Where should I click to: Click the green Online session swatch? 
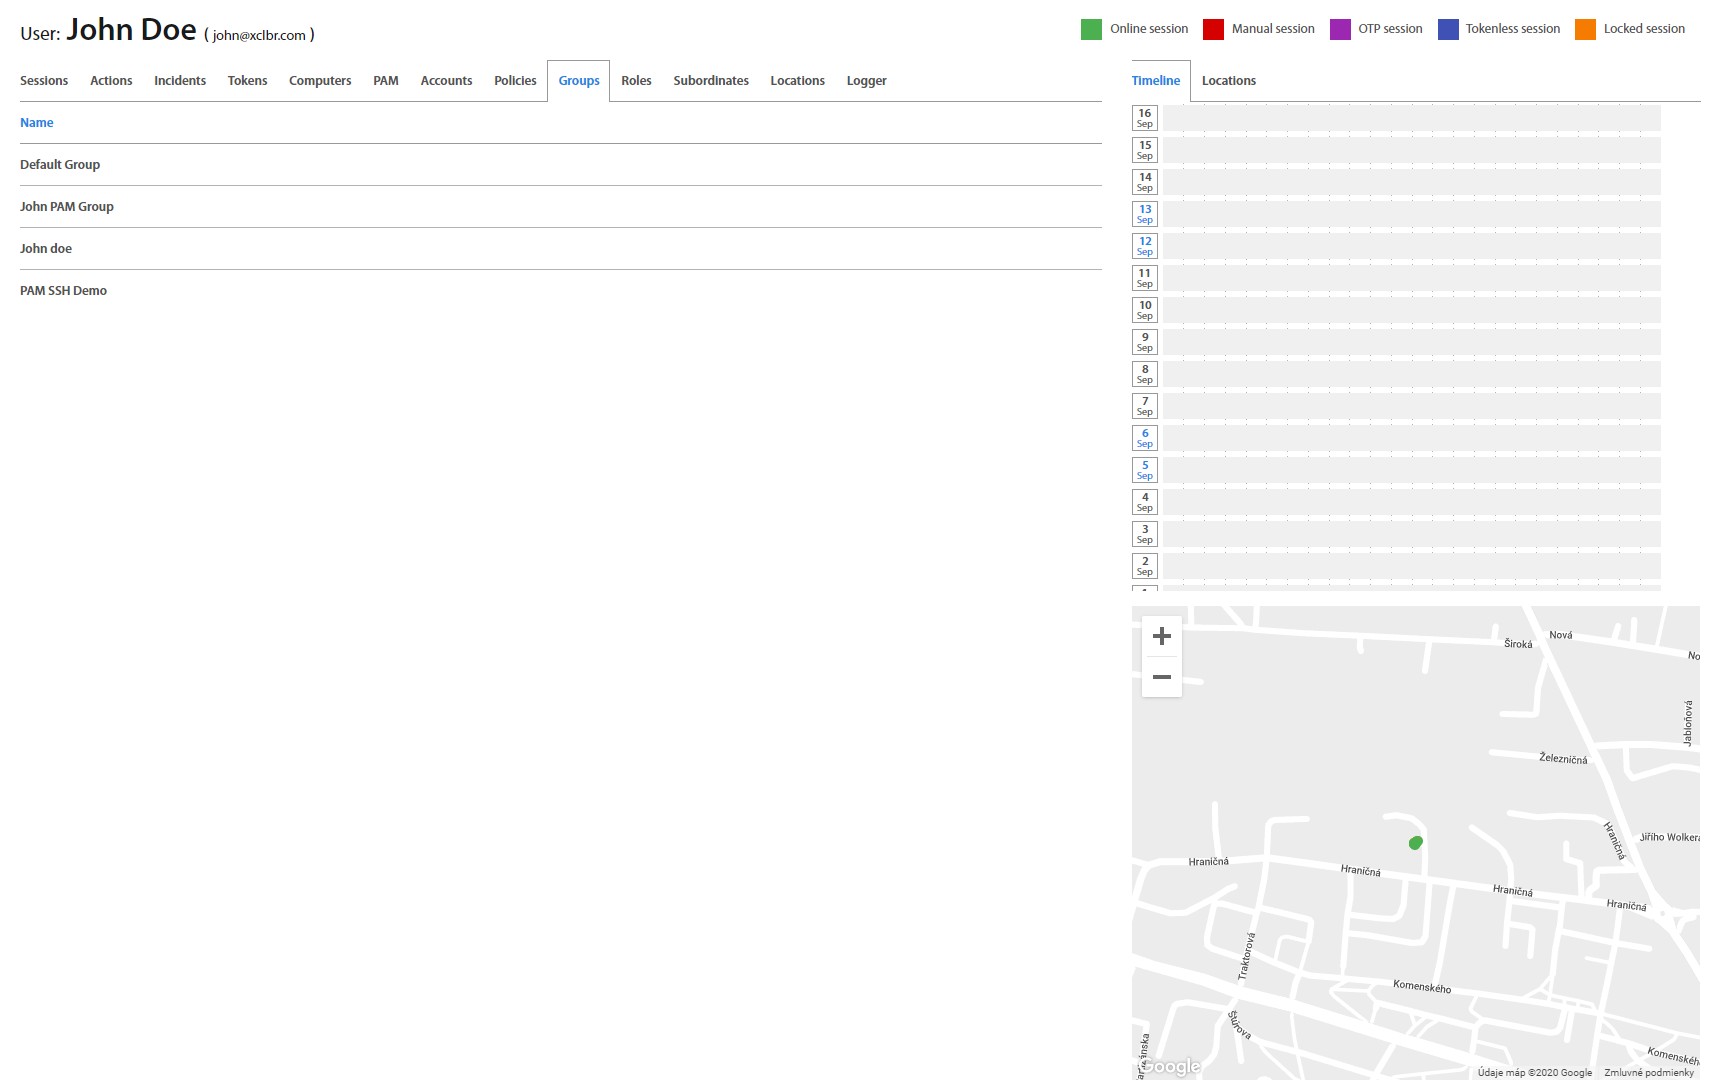[1091, 29]
